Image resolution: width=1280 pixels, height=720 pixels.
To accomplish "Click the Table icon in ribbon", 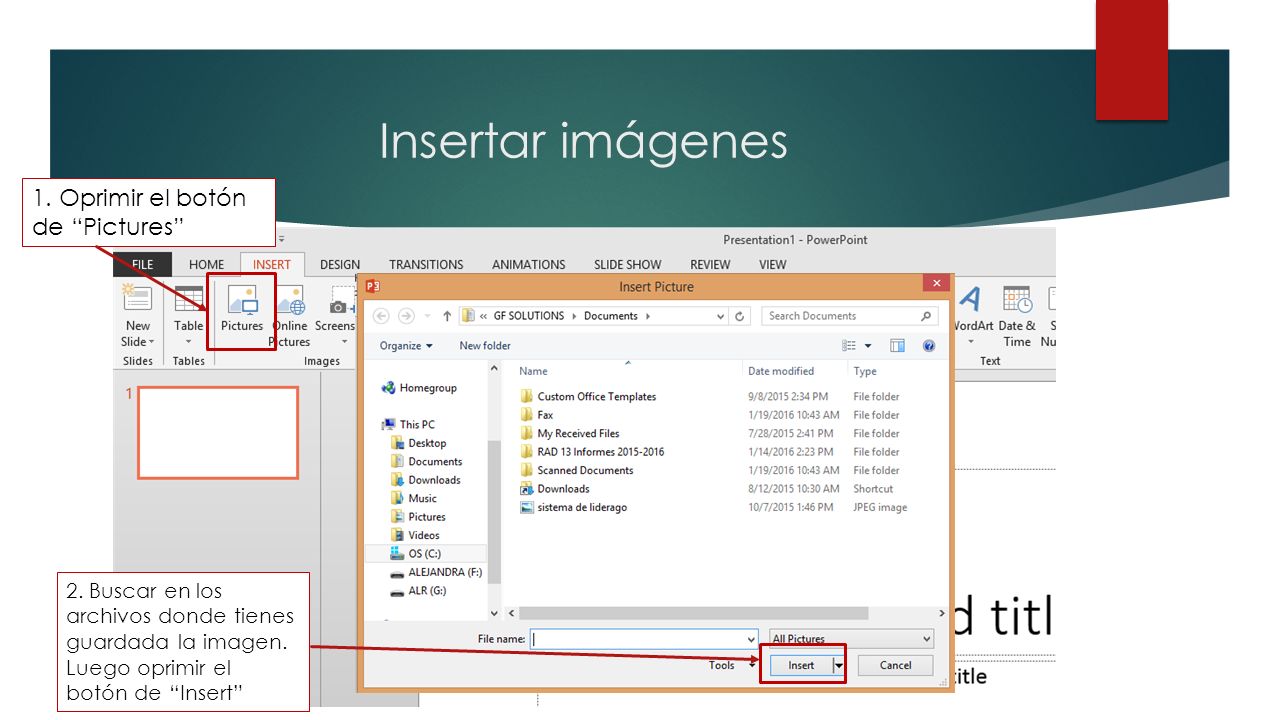I will pyautogui.click(x=188, y=299).
